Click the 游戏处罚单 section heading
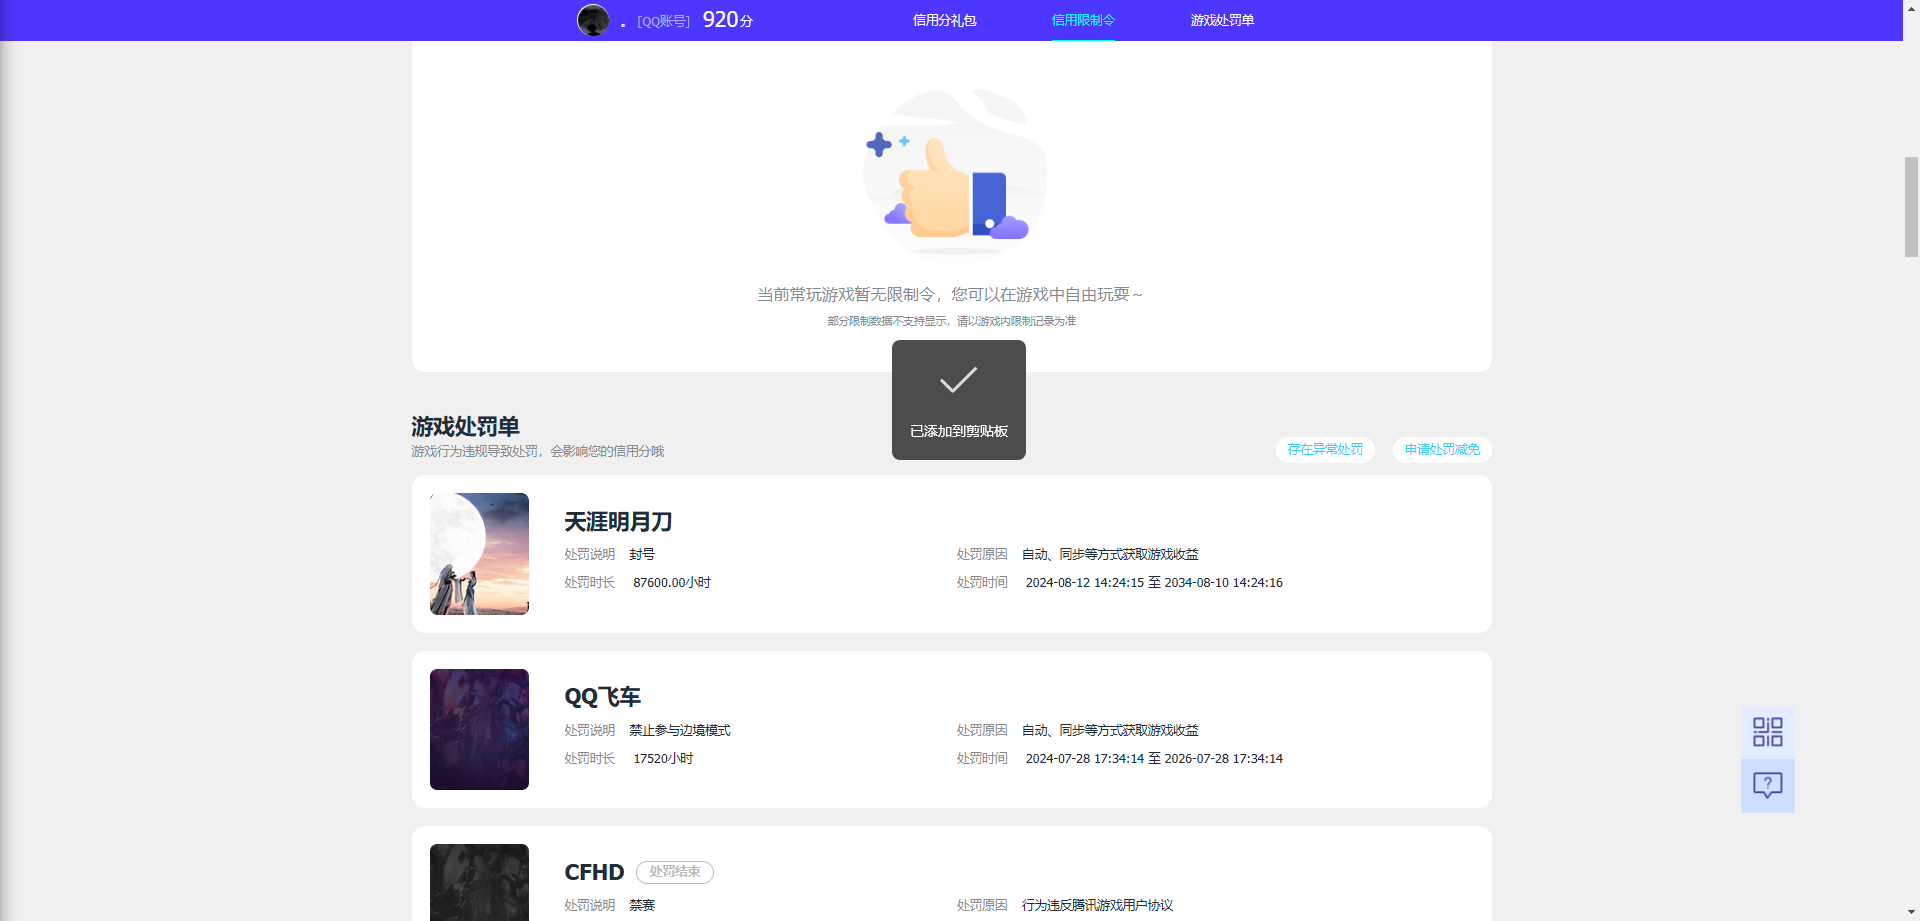This screenshot has width=1920, height=921. [x=464, y=427]
